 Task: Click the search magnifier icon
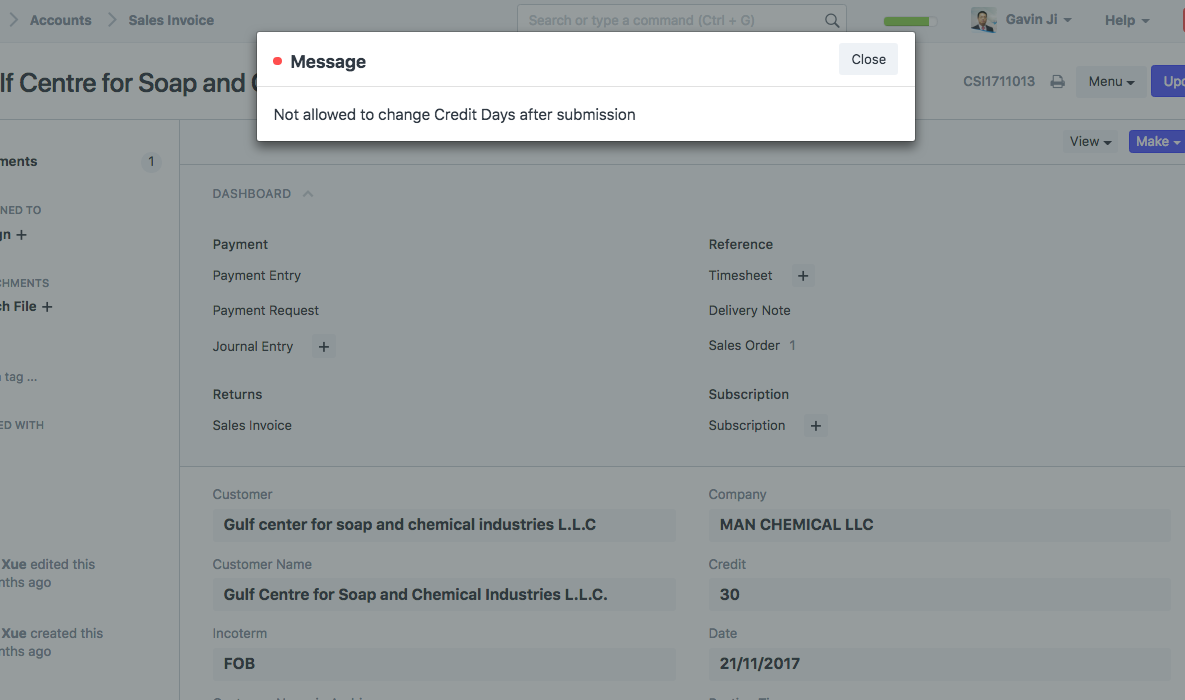(832, 20)
